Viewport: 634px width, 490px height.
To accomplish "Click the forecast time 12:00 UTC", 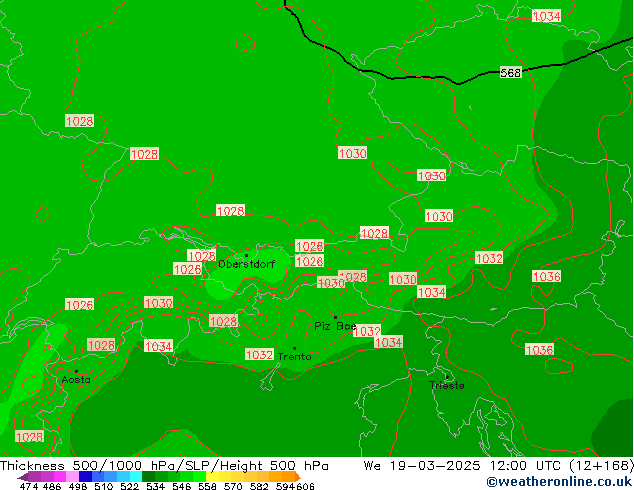I will (x=525, y=466).
